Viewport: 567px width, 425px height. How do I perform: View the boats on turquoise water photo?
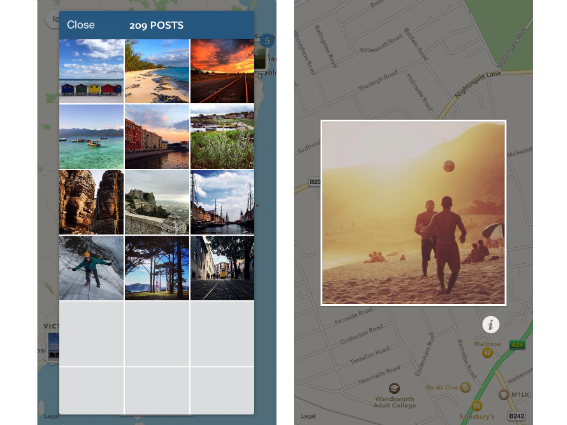[91, 137]
